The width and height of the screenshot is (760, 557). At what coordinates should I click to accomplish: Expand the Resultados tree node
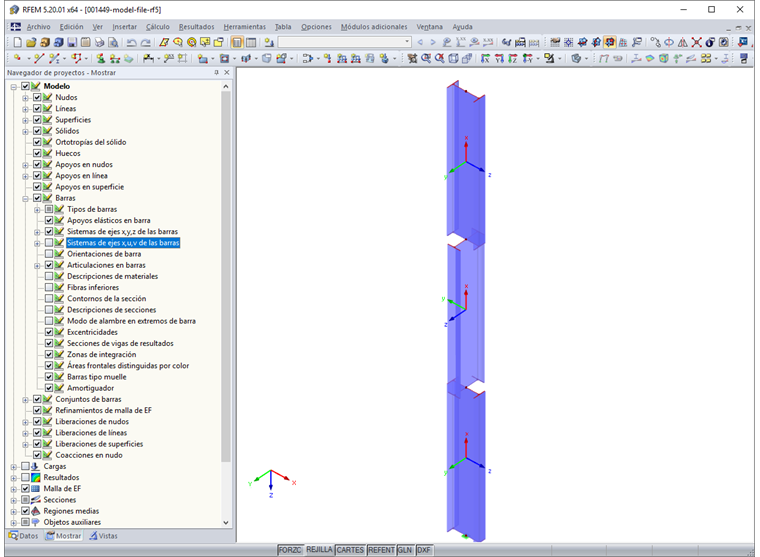pos(14,478)
